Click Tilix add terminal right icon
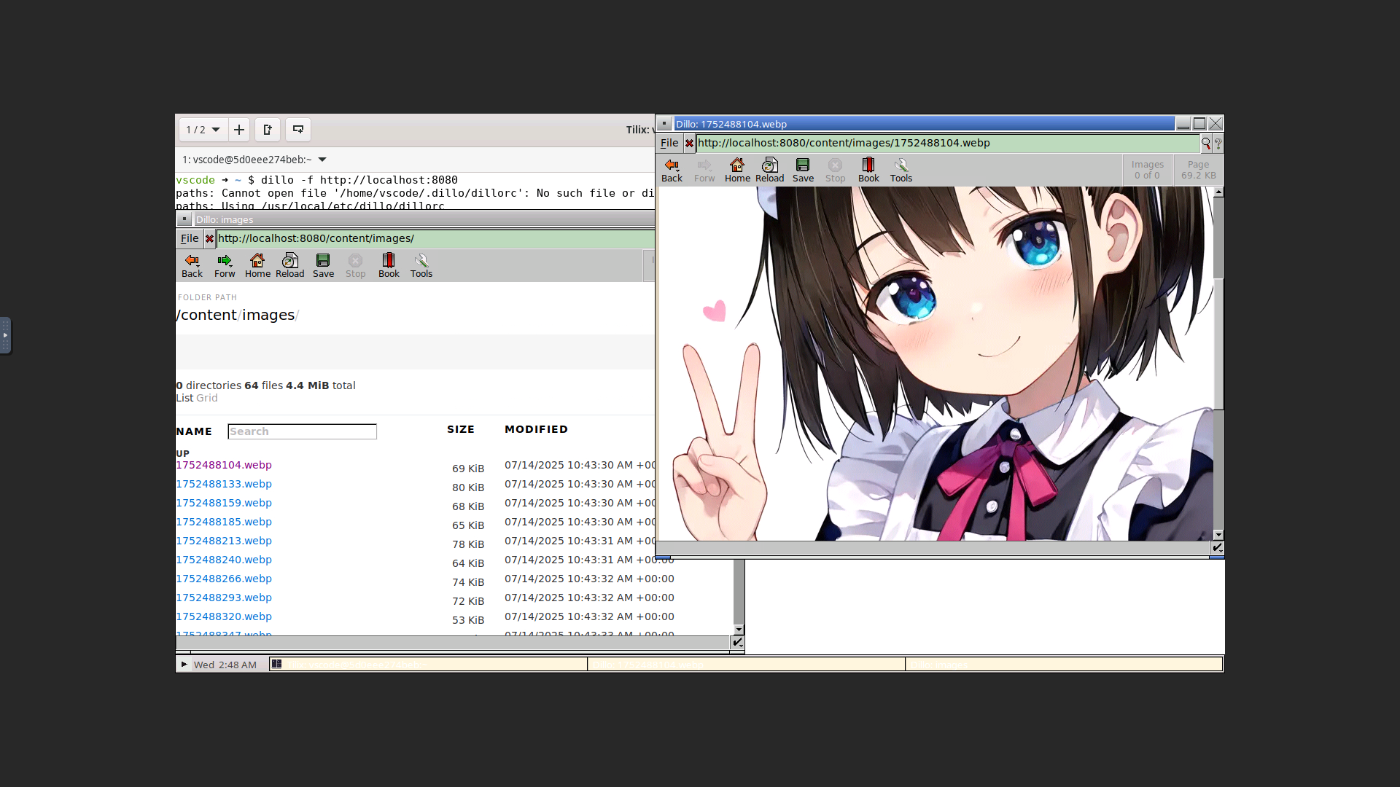Viewport: 1400px width, 787px height. click(x=267, y=130)
